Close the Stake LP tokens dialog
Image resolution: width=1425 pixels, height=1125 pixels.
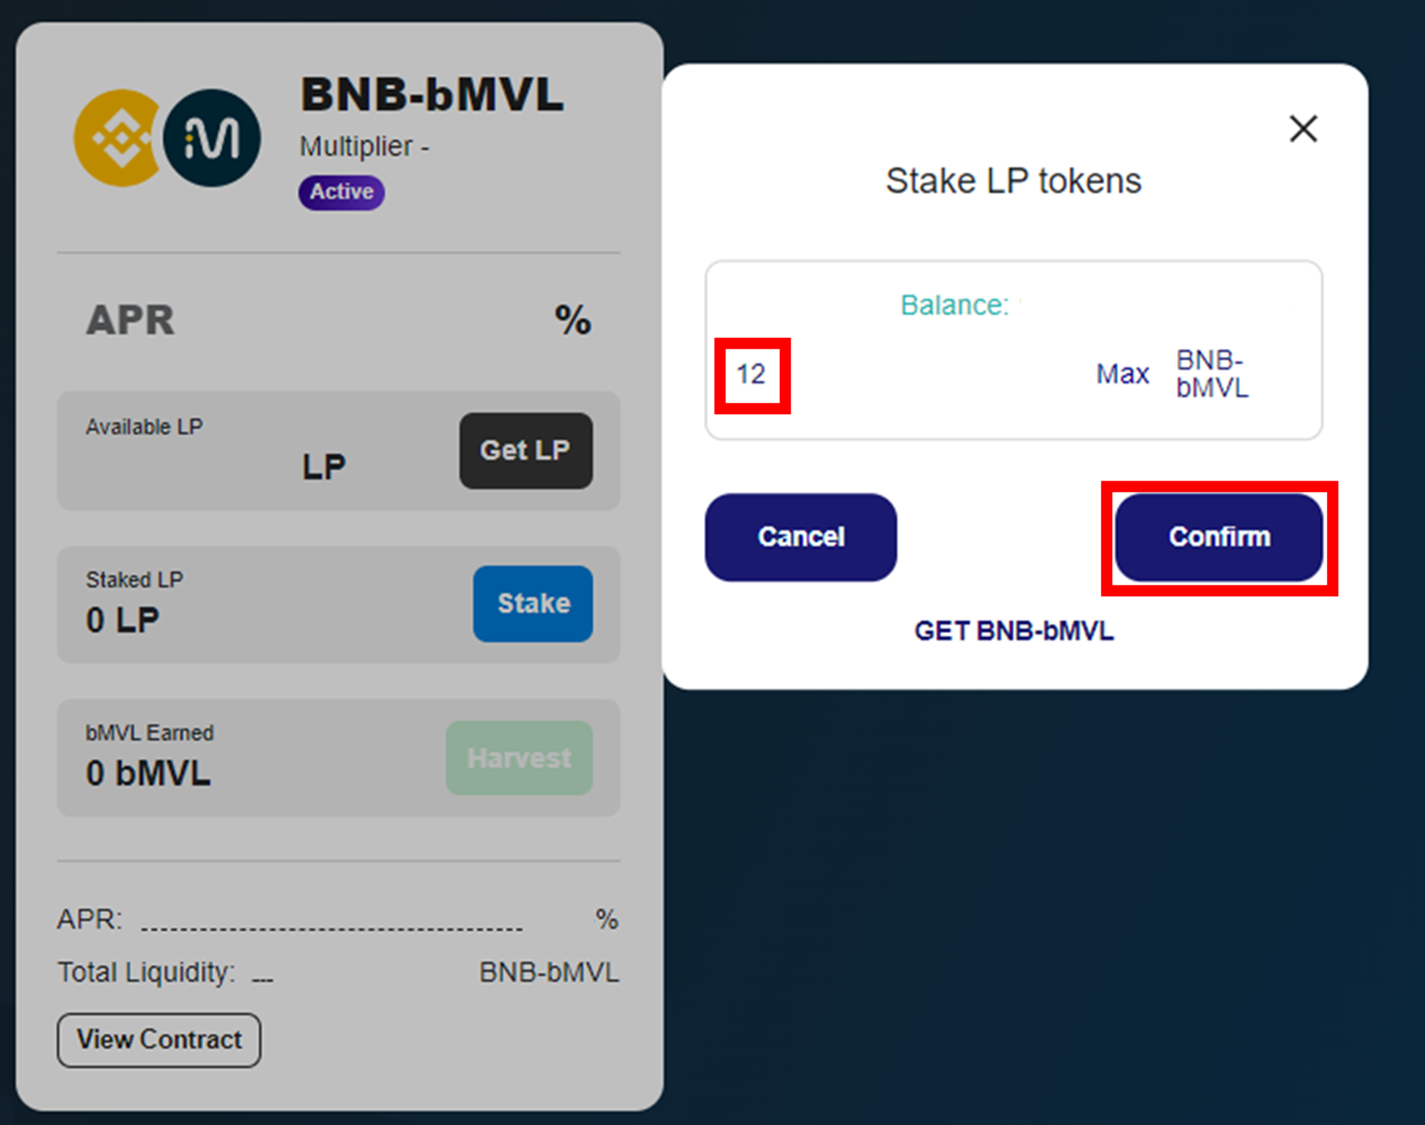coord(1303,129)
